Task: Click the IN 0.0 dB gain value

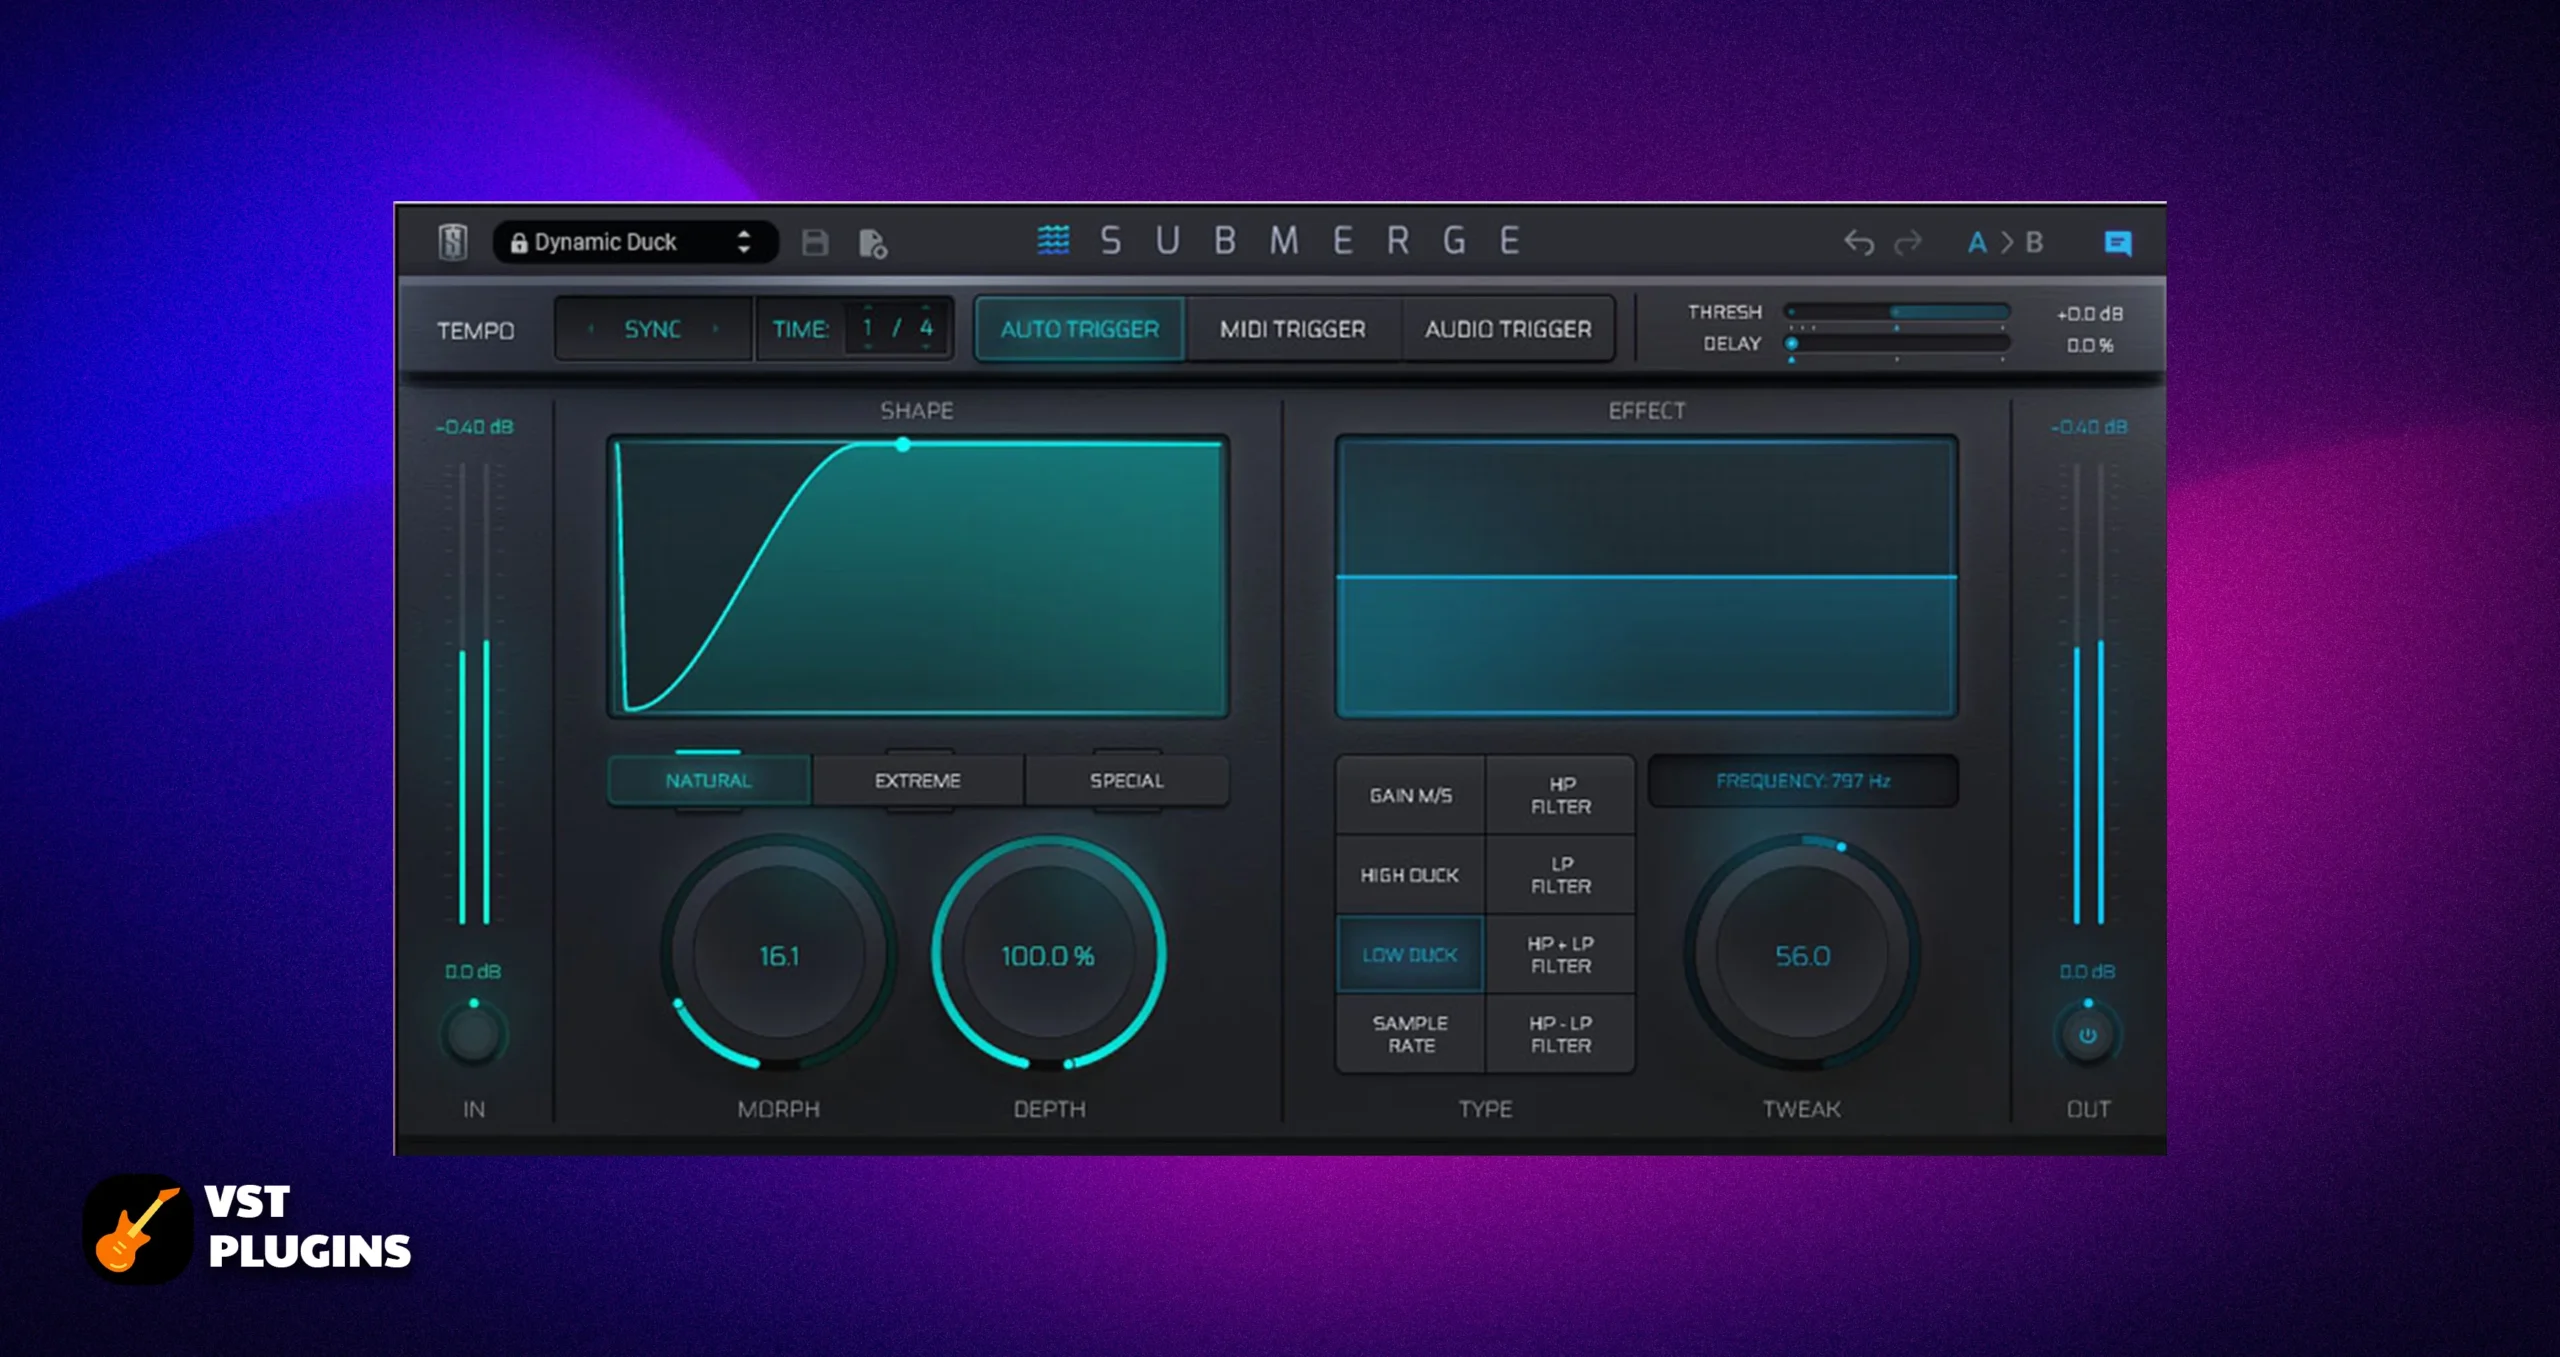Action: coord(473,971)
